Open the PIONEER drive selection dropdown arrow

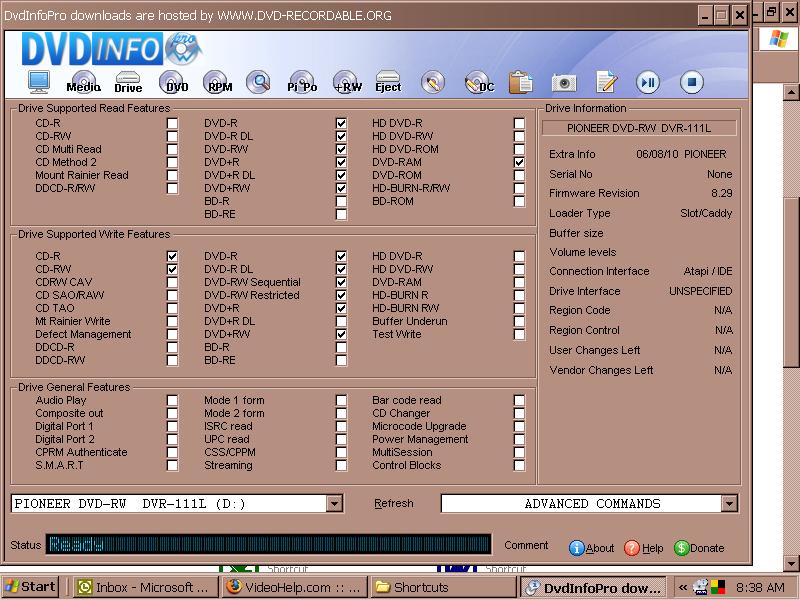click(x=334, y=504)
